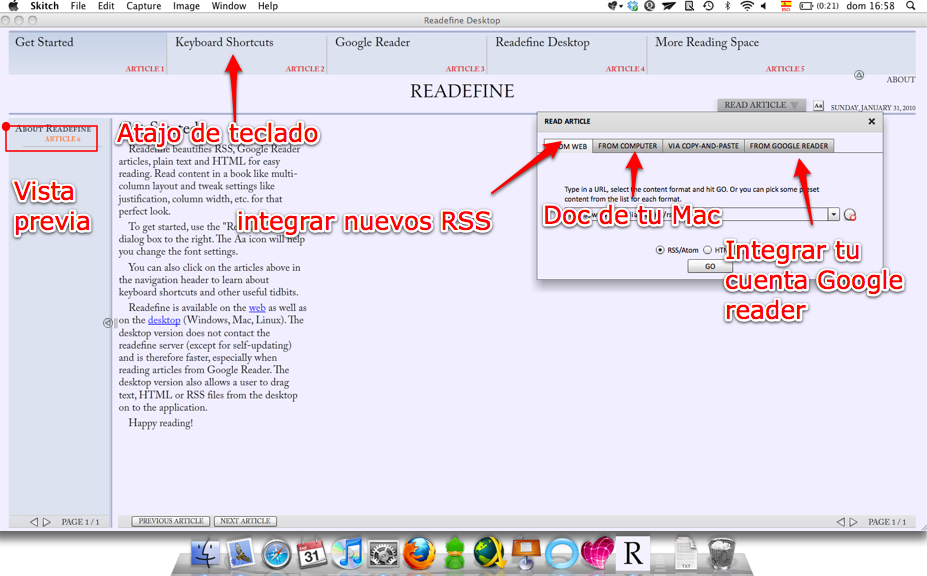This screenshot has width=927, height=576.
Task: Open the File menu
Action: [78, 6]
